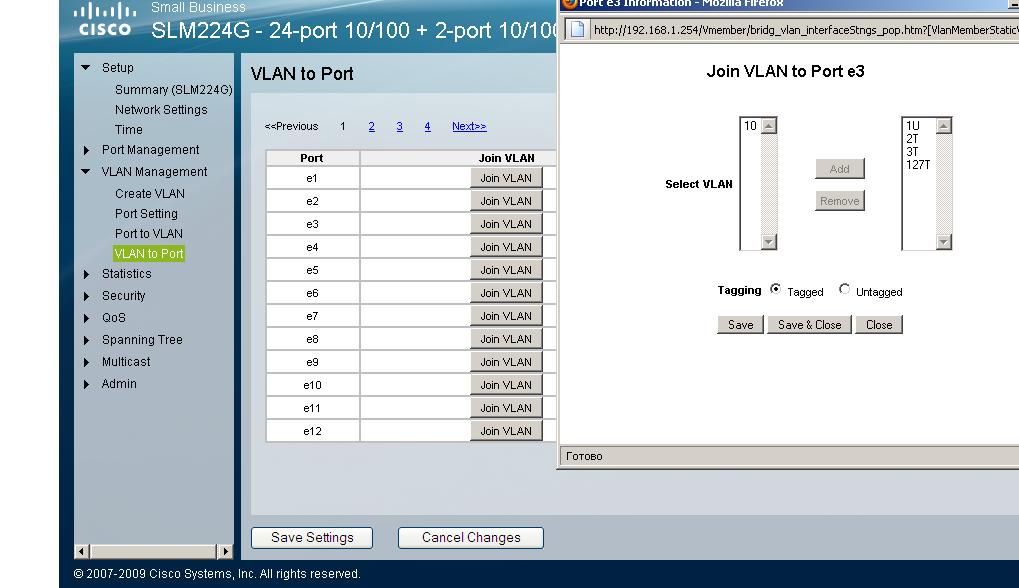Click the Save Settings button
Image resolution: width=1019 pixels, height=588 pixels.
[312, 538]
